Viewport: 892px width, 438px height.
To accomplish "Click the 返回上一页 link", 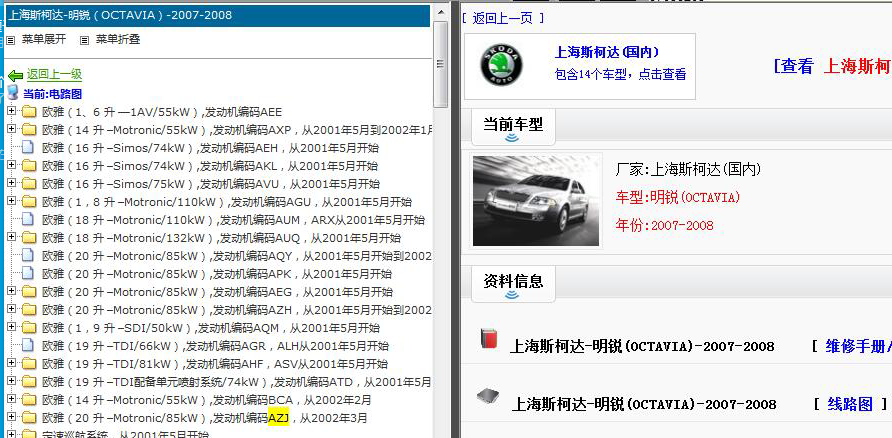I will coord(502,18).
